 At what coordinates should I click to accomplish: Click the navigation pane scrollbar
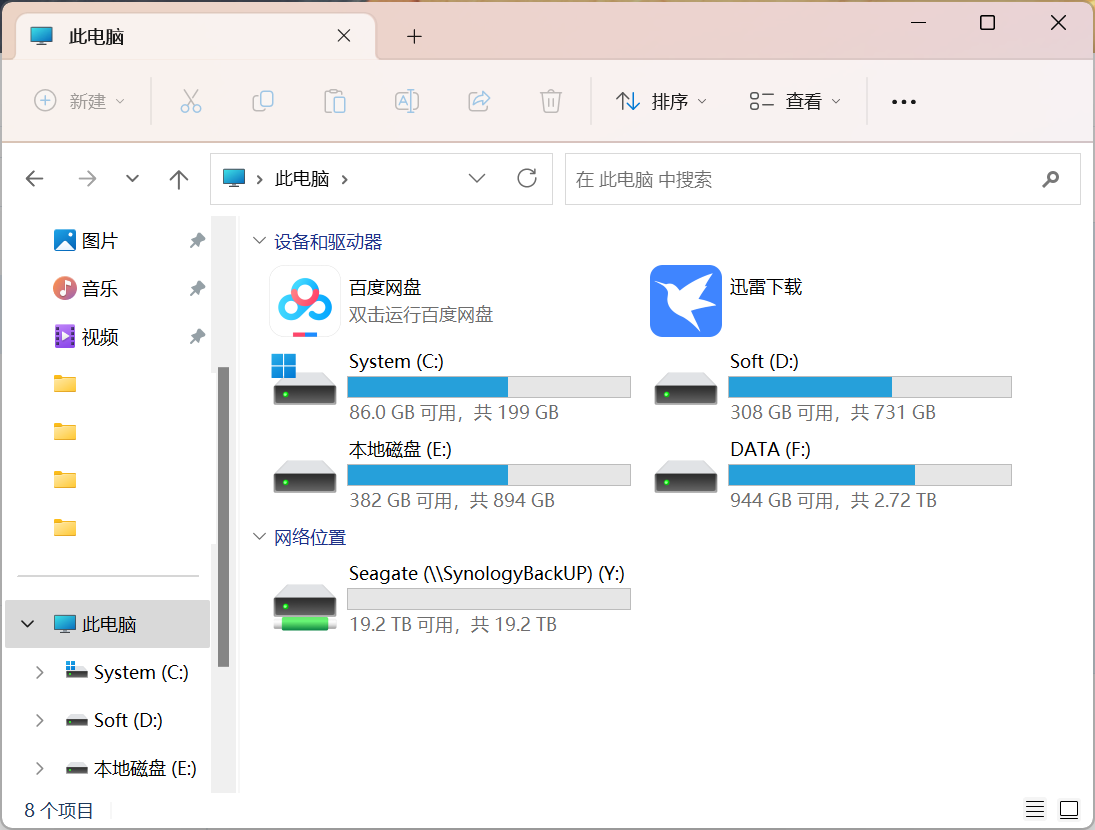[223, 517]
